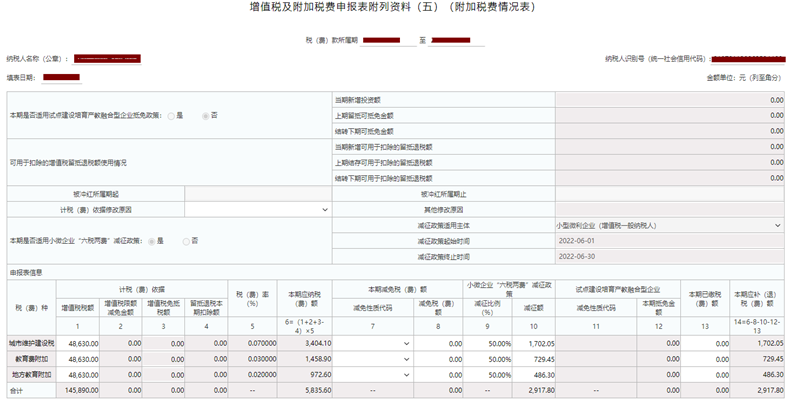Click tax rate 0.030000 cell
Image resolution: width=789 pixels, height=401 pixels.
point(253,360)
